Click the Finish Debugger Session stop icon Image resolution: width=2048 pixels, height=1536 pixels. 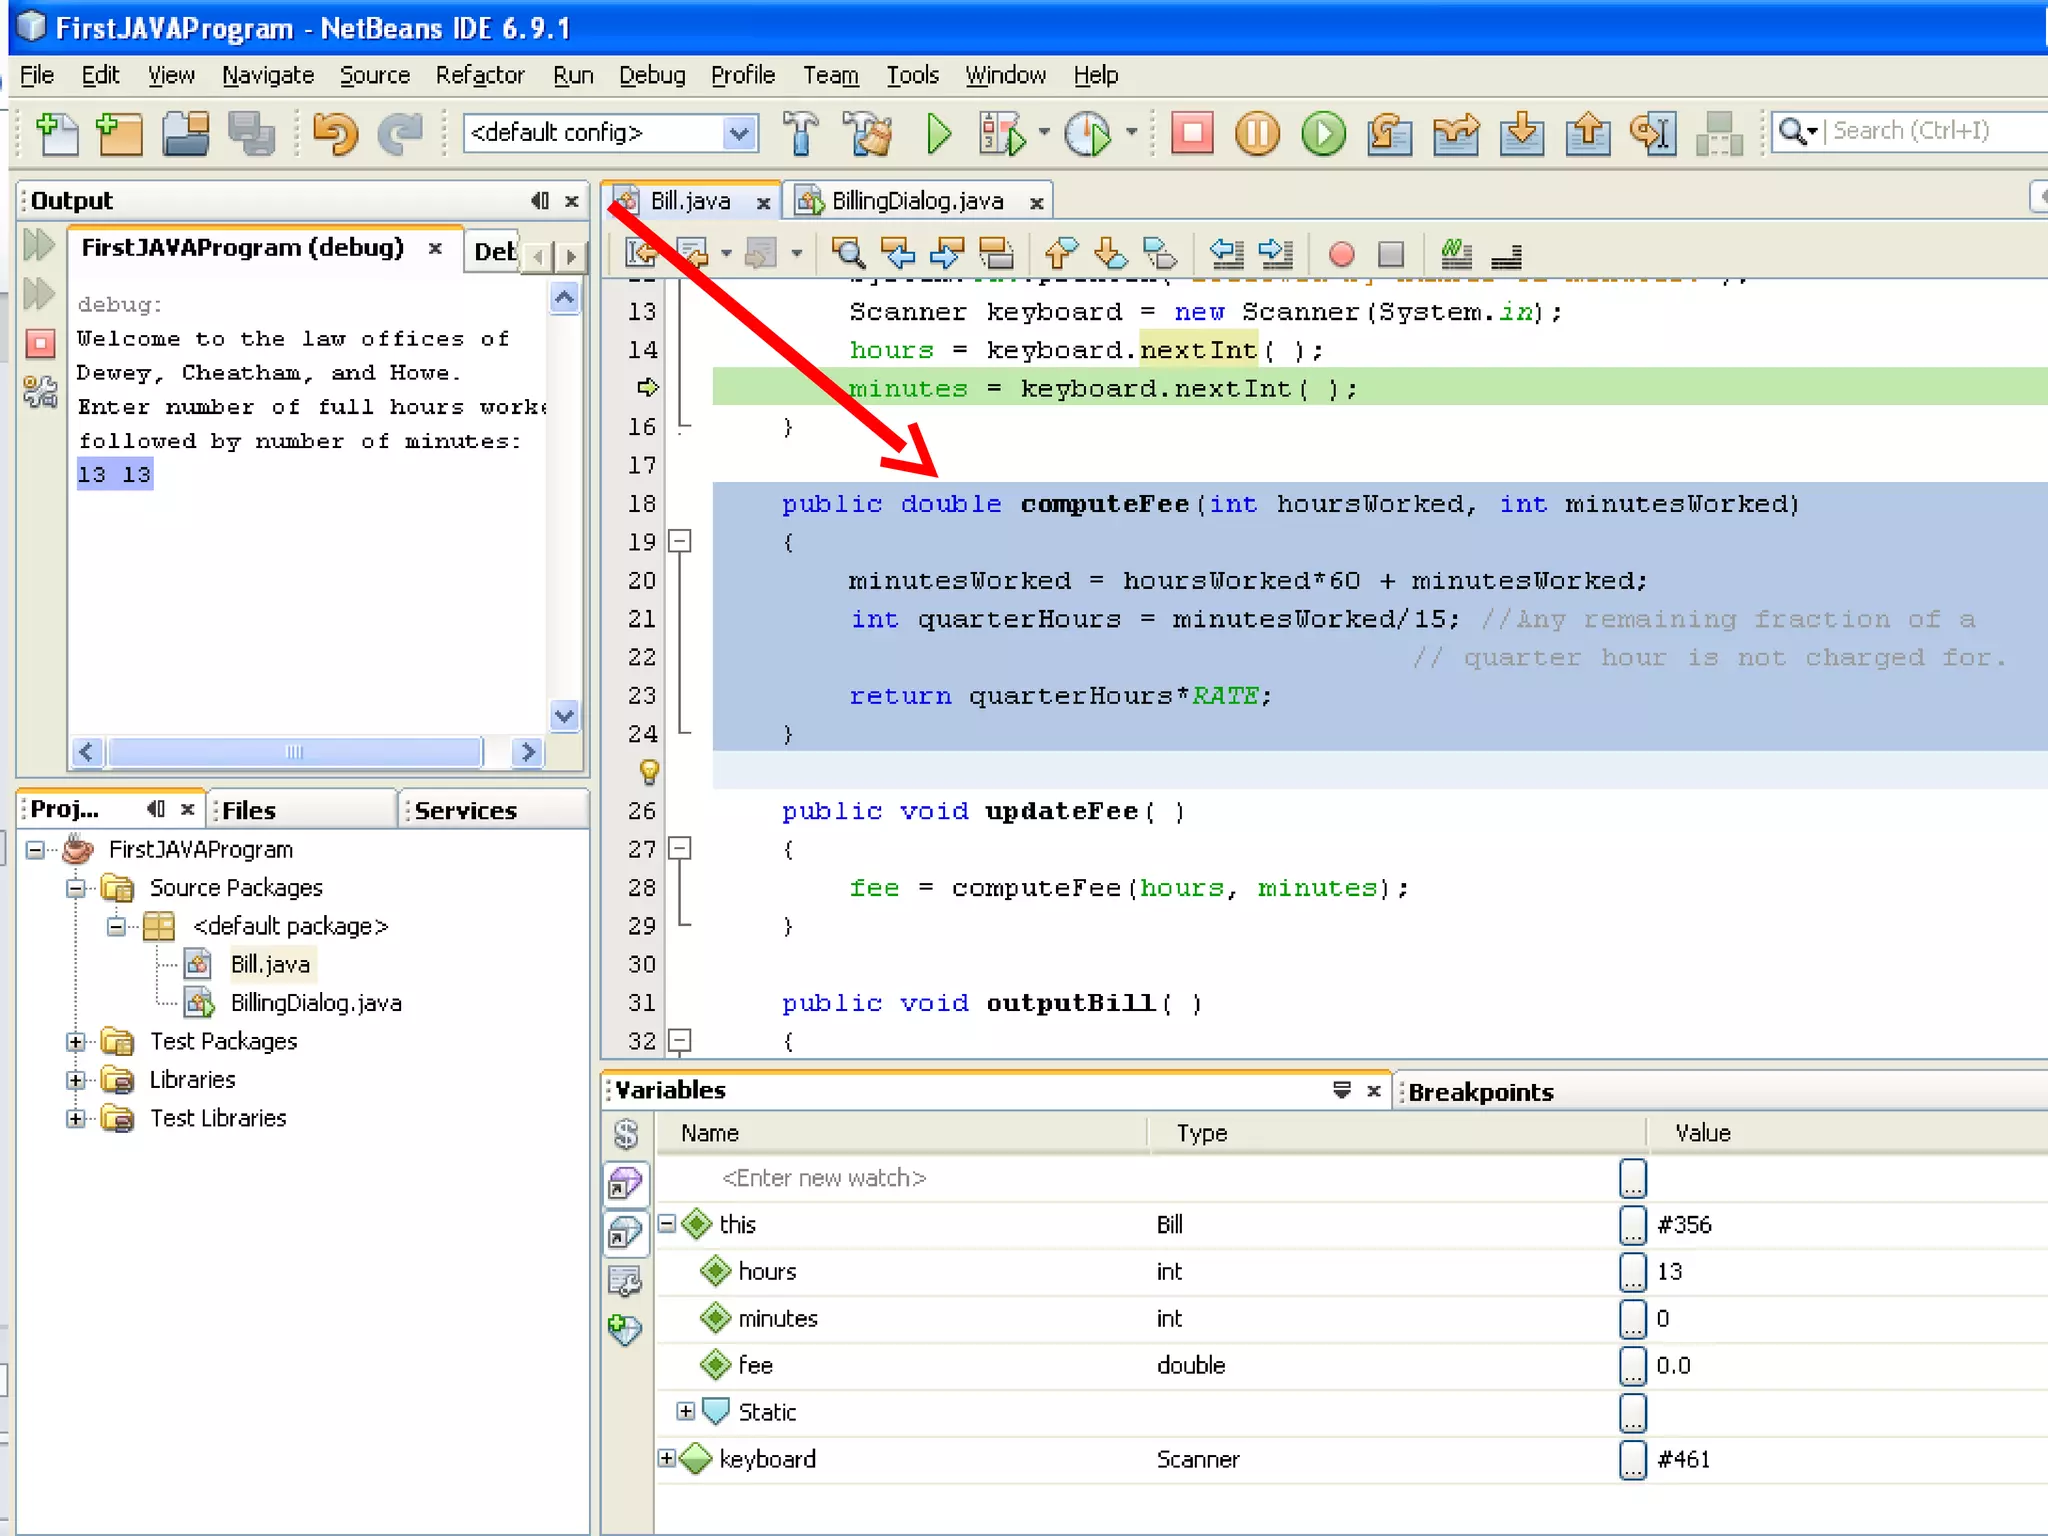click(1191, 133)
